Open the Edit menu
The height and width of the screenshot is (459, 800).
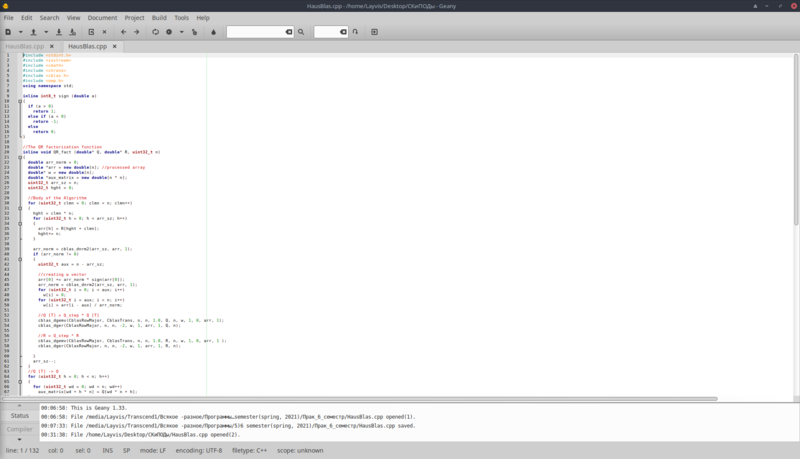(x=27, y=17)
